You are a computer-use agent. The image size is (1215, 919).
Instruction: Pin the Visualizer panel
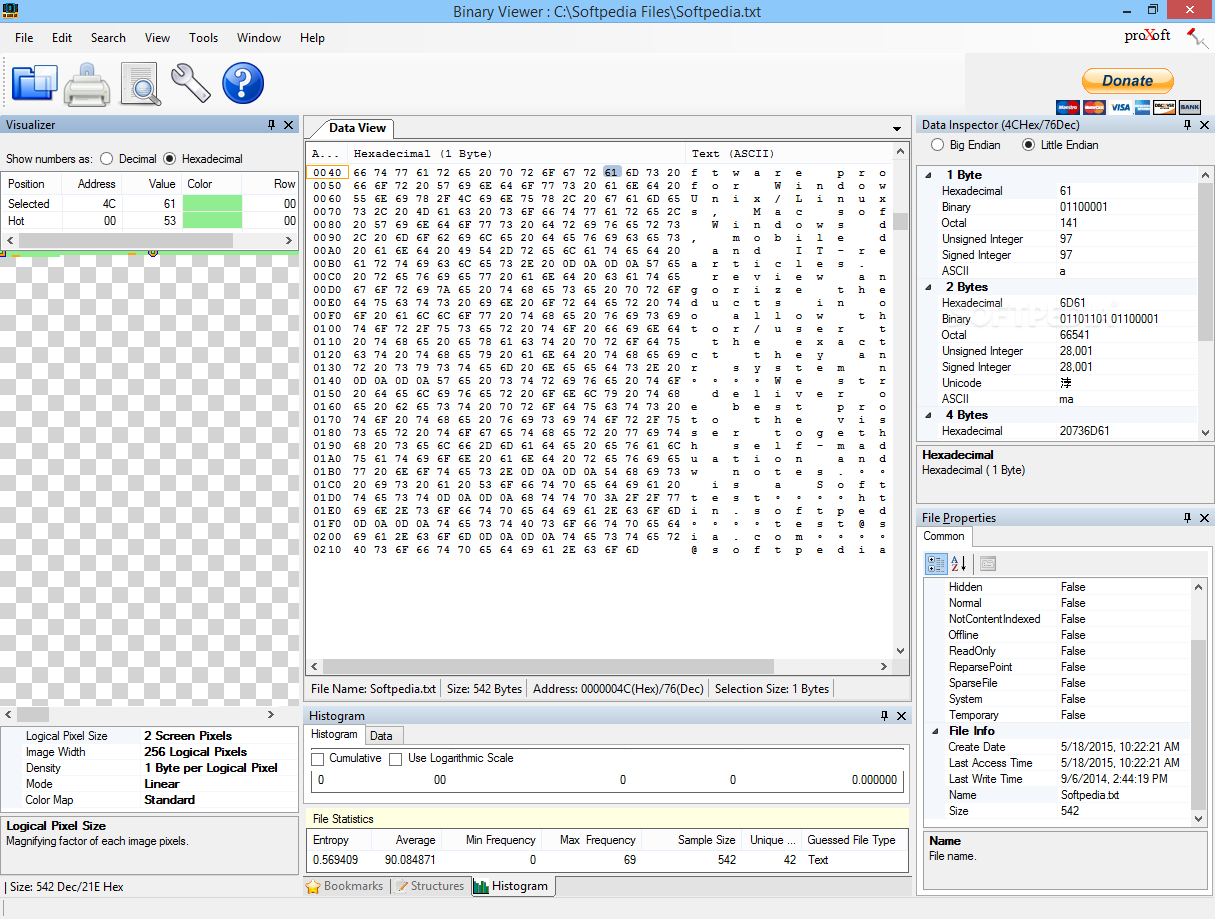point(271,125)
